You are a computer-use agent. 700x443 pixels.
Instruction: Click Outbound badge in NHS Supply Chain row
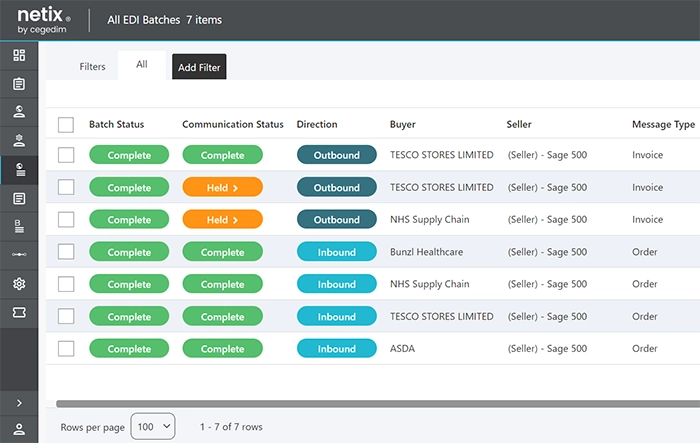coord(337,219)
